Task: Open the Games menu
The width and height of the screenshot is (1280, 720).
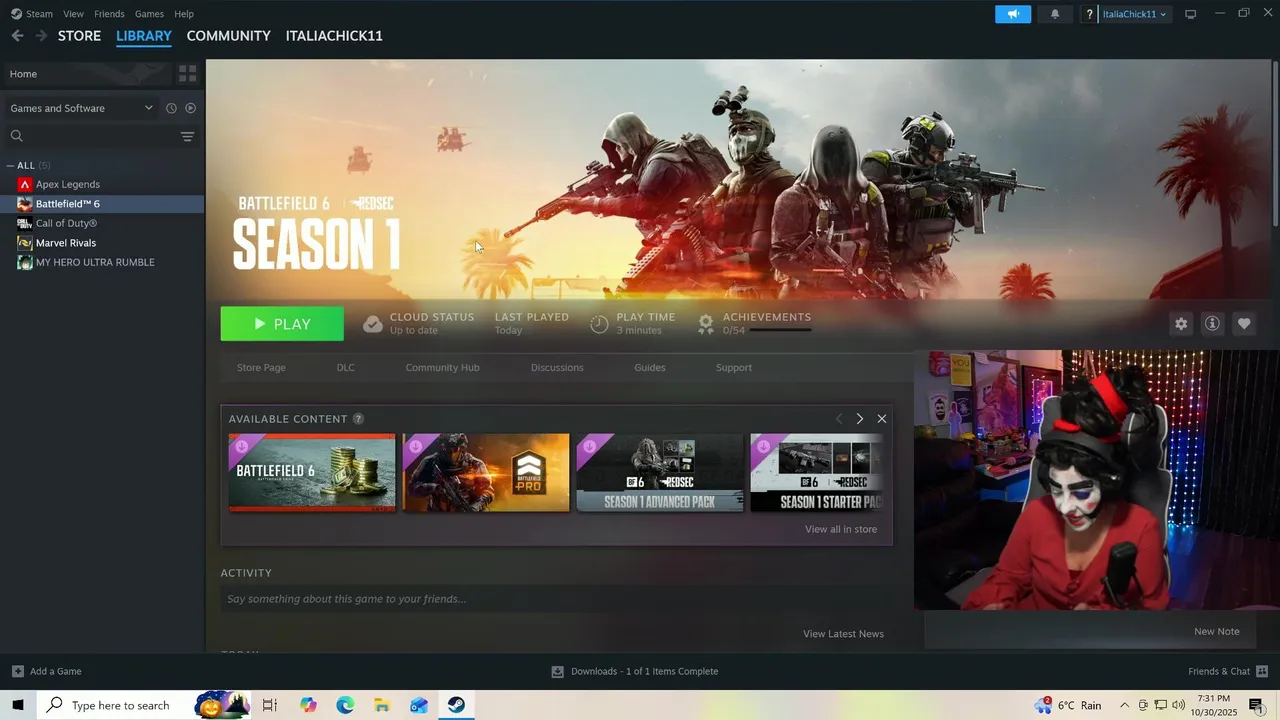Action: [149, 14]
